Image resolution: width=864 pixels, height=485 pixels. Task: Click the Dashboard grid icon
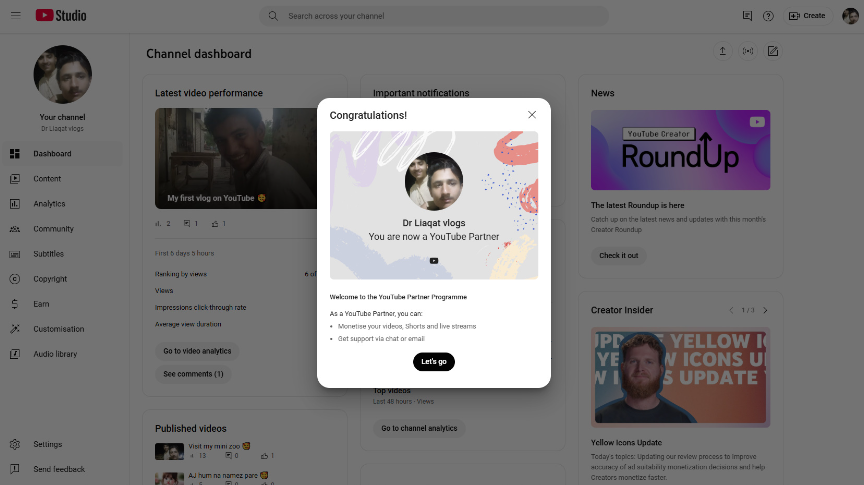click(x=15, y=154)
